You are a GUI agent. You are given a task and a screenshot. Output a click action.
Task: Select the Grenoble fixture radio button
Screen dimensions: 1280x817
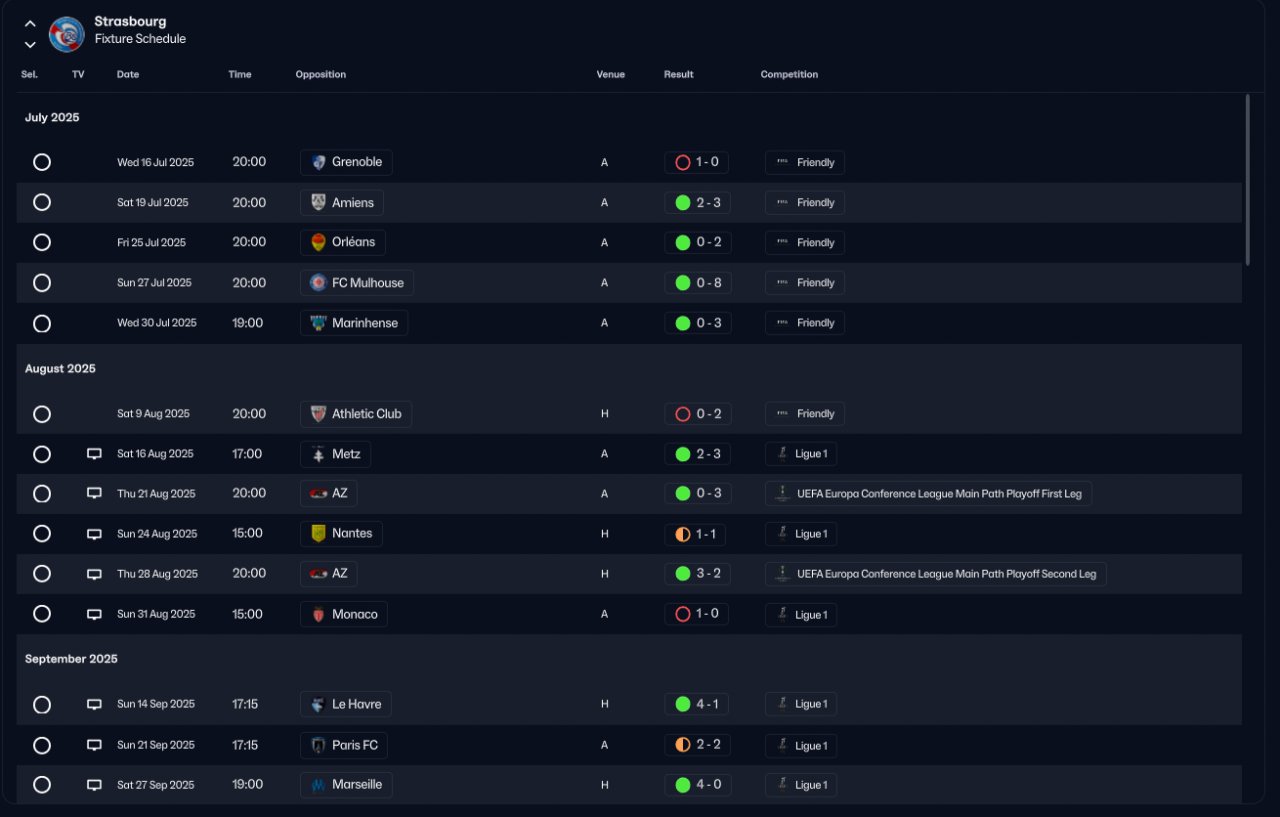coord(42,162)
